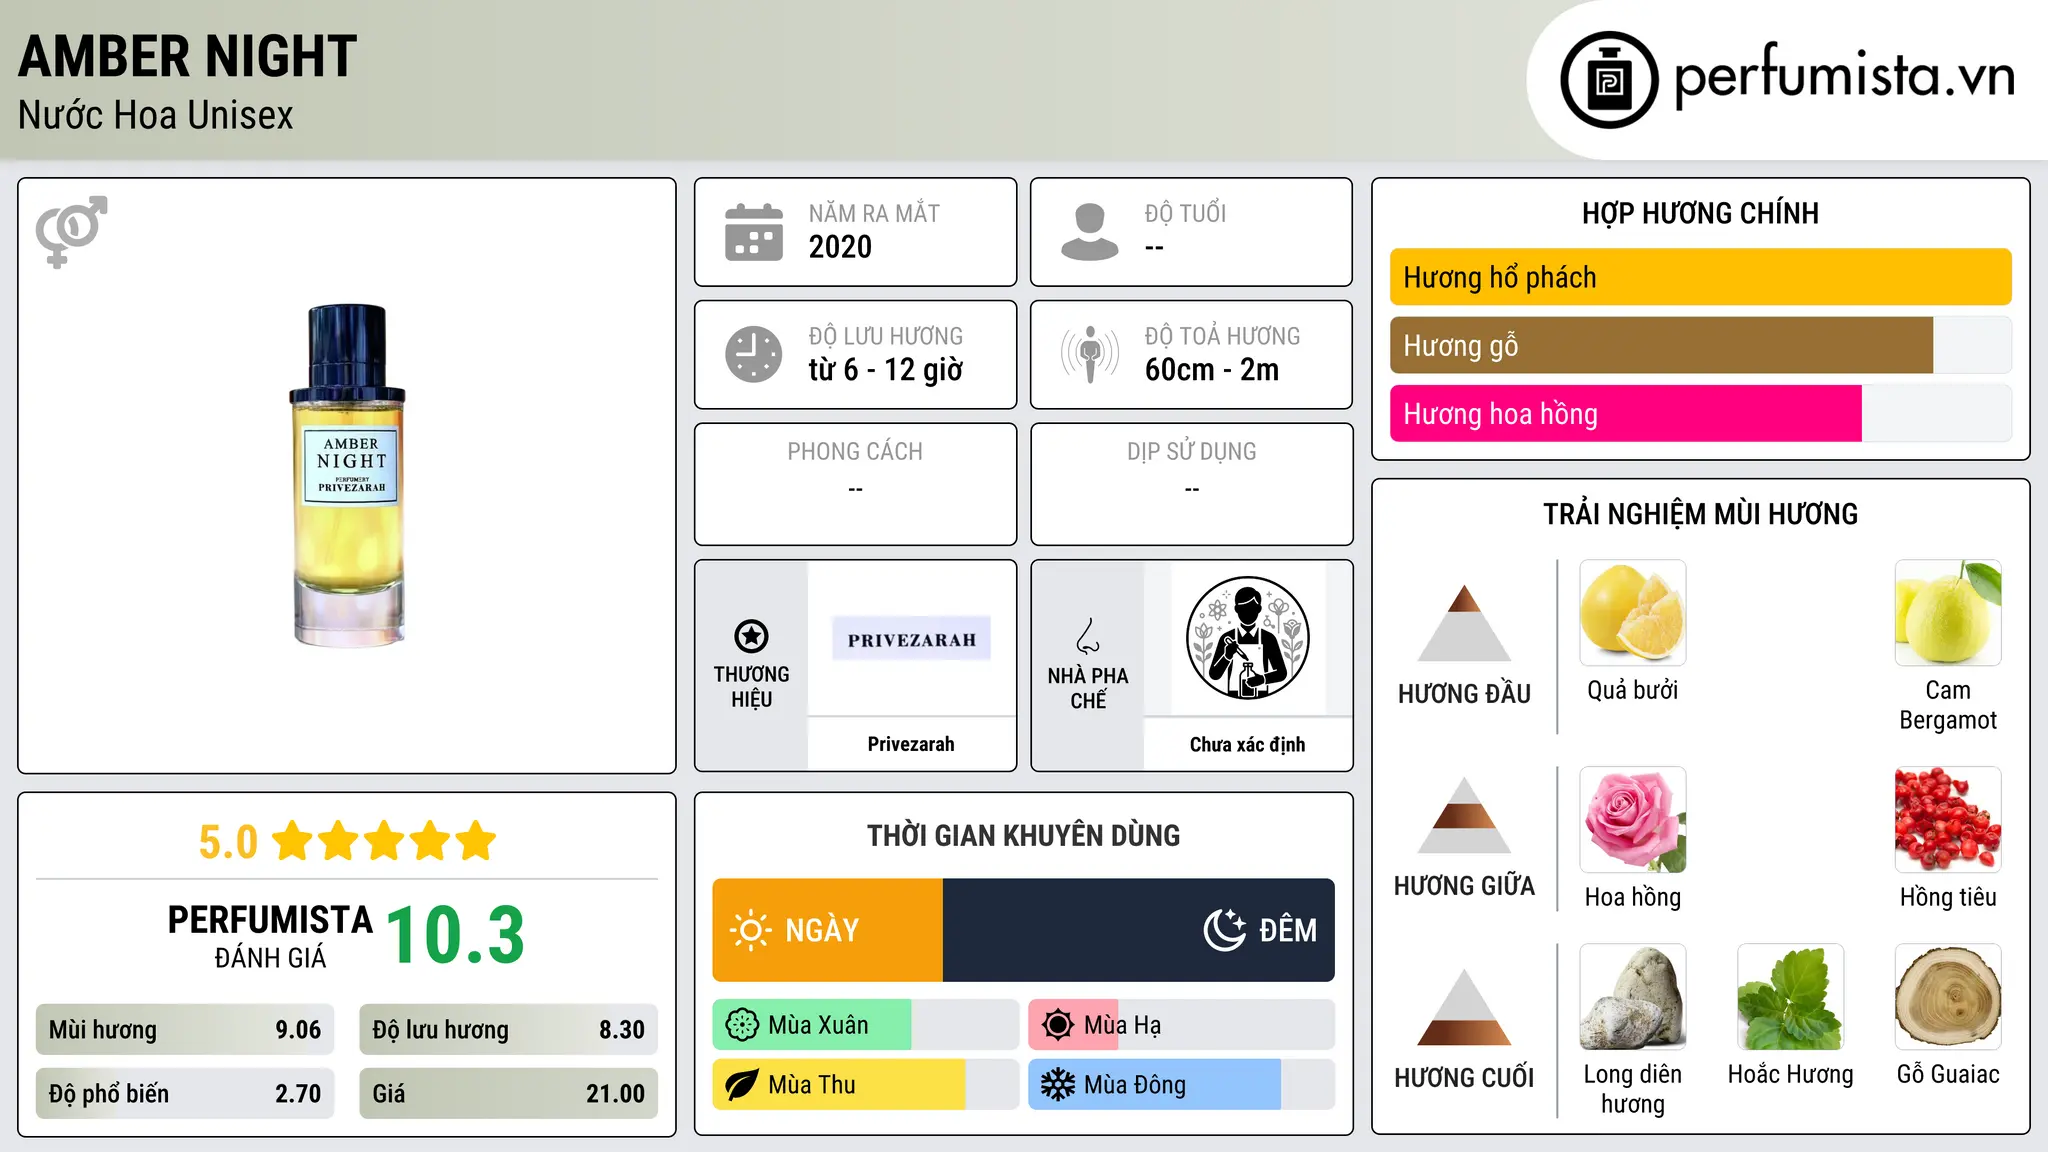Click the Mùa Đông season bar
Viewport: 2048px width, 1152px height.
(x=1181, y=1085)
